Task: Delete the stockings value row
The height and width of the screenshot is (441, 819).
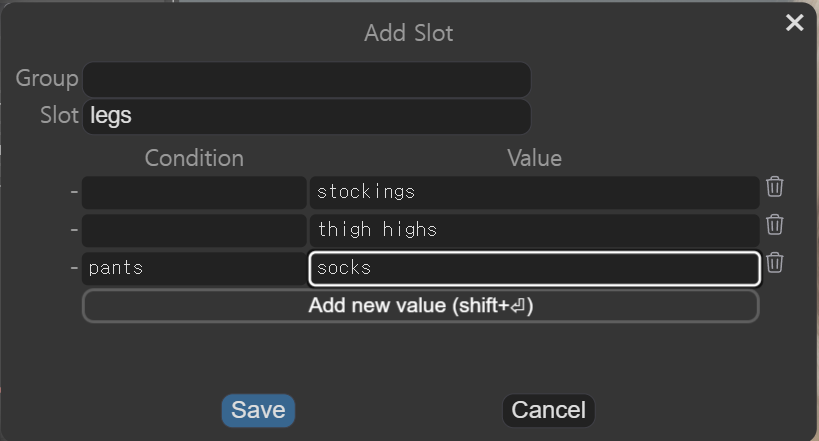Action: pos(775,187)
